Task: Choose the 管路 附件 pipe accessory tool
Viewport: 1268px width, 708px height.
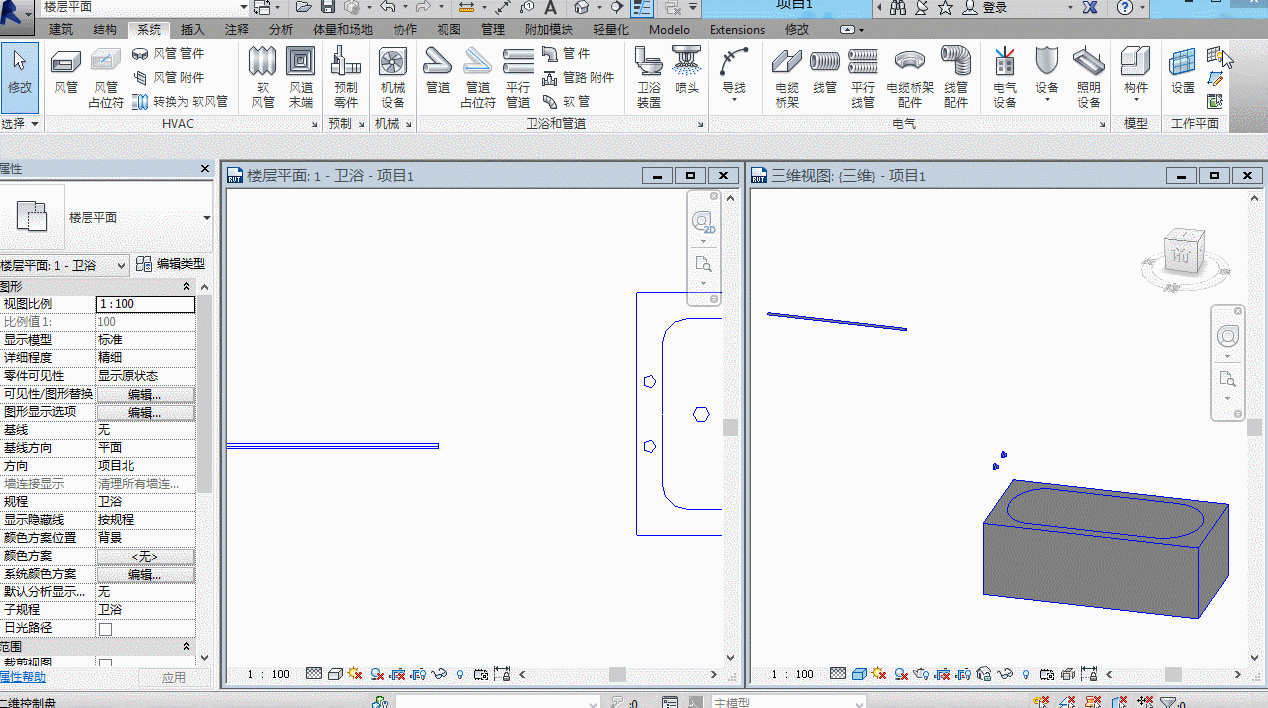Action: click(x=578, y=77)
